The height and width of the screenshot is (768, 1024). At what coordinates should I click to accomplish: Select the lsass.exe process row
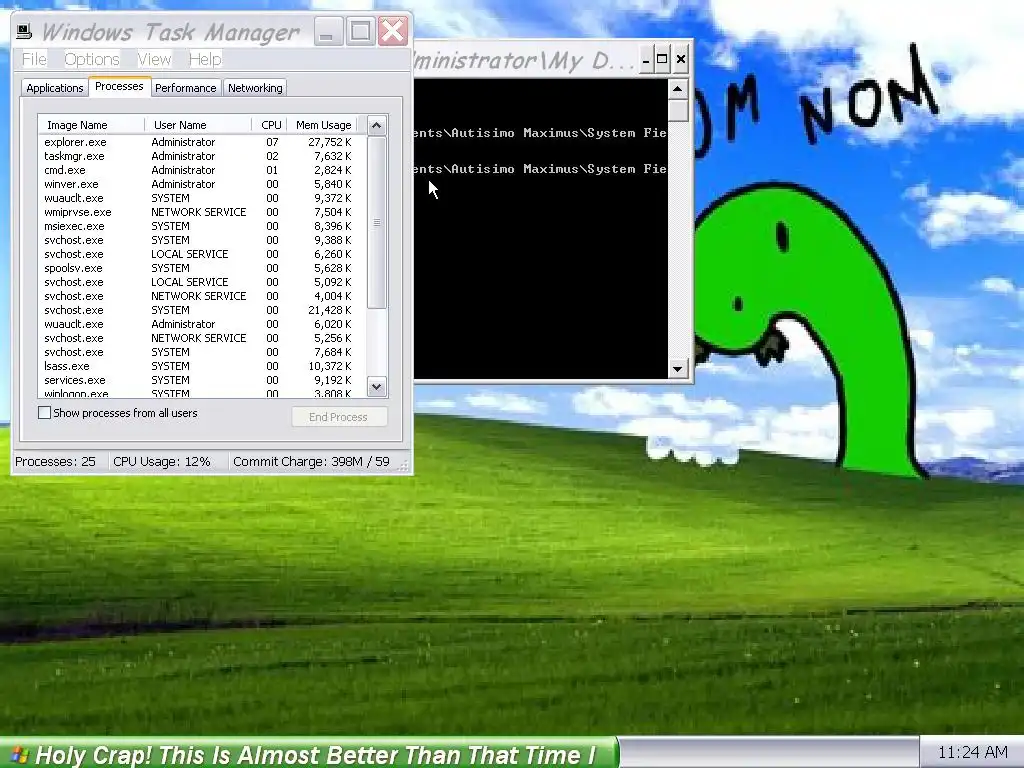click(x=200, y=366)
